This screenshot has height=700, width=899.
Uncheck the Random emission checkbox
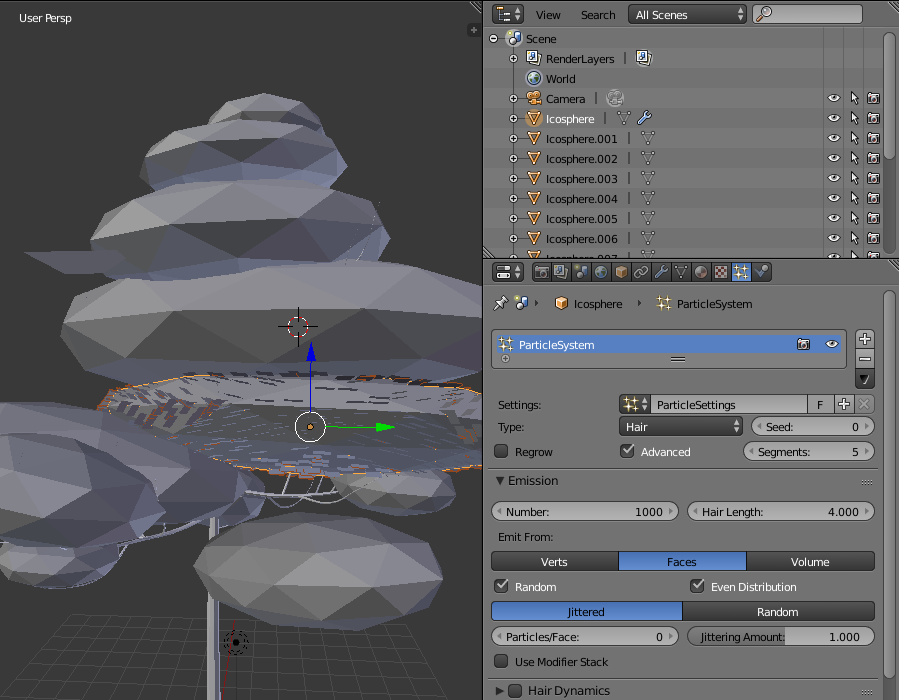[x=501, y=586]
